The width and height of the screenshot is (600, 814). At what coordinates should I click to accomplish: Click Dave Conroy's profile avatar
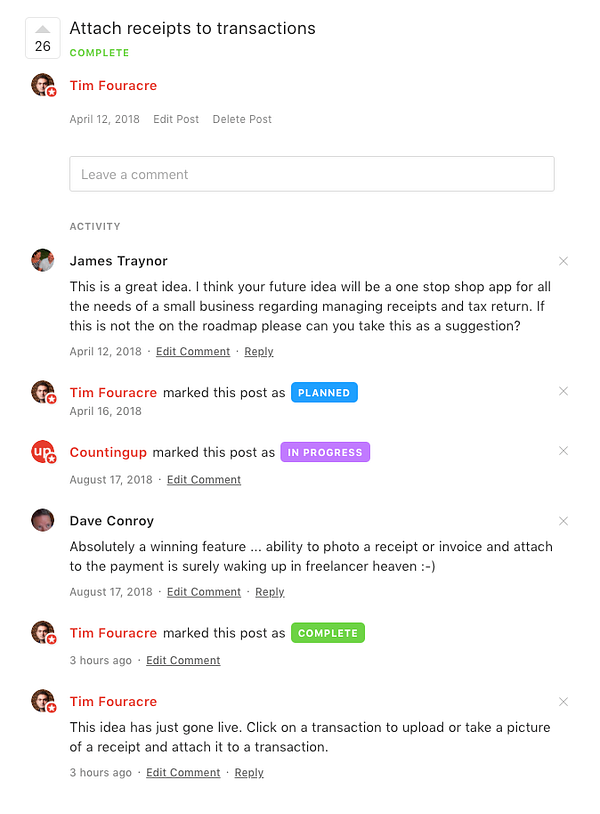click(42, 520)
